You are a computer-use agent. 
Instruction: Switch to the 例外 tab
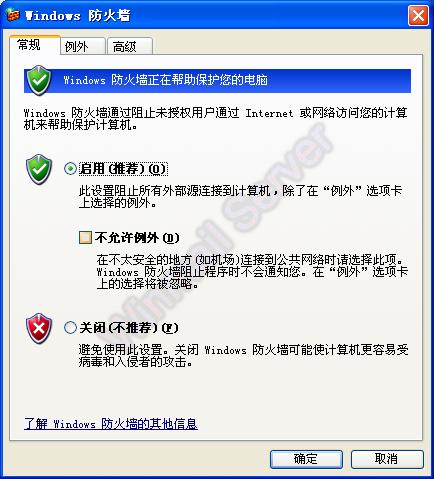point(83,46)
